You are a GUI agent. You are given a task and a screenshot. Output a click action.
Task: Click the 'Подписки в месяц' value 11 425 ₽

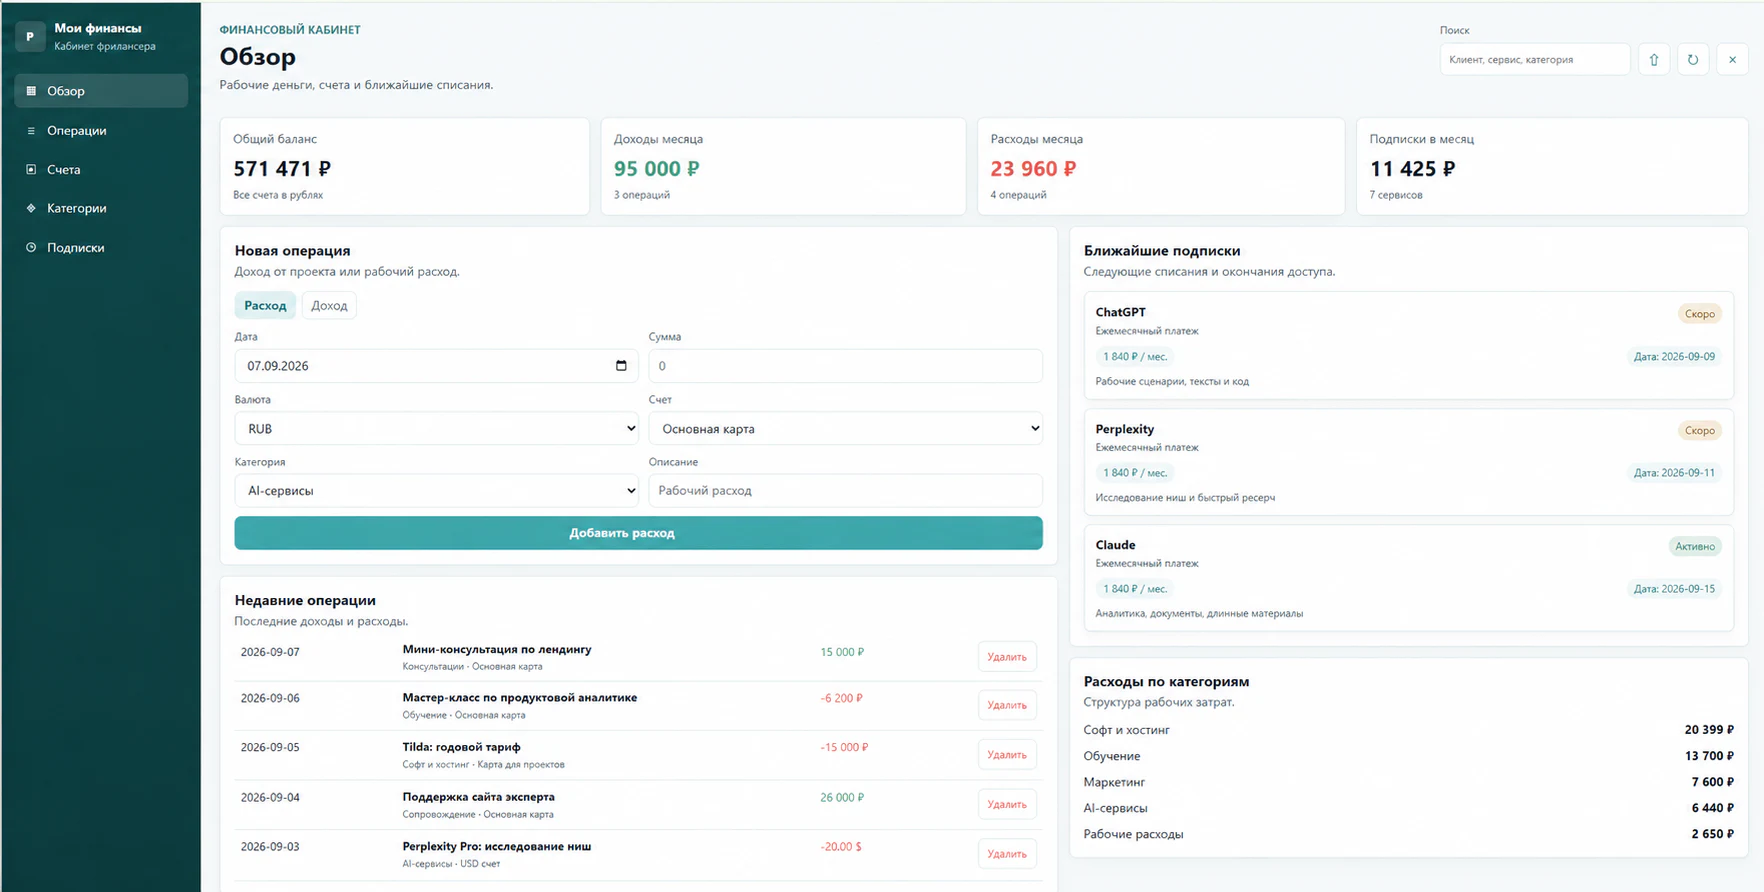tap(1412, 169)
